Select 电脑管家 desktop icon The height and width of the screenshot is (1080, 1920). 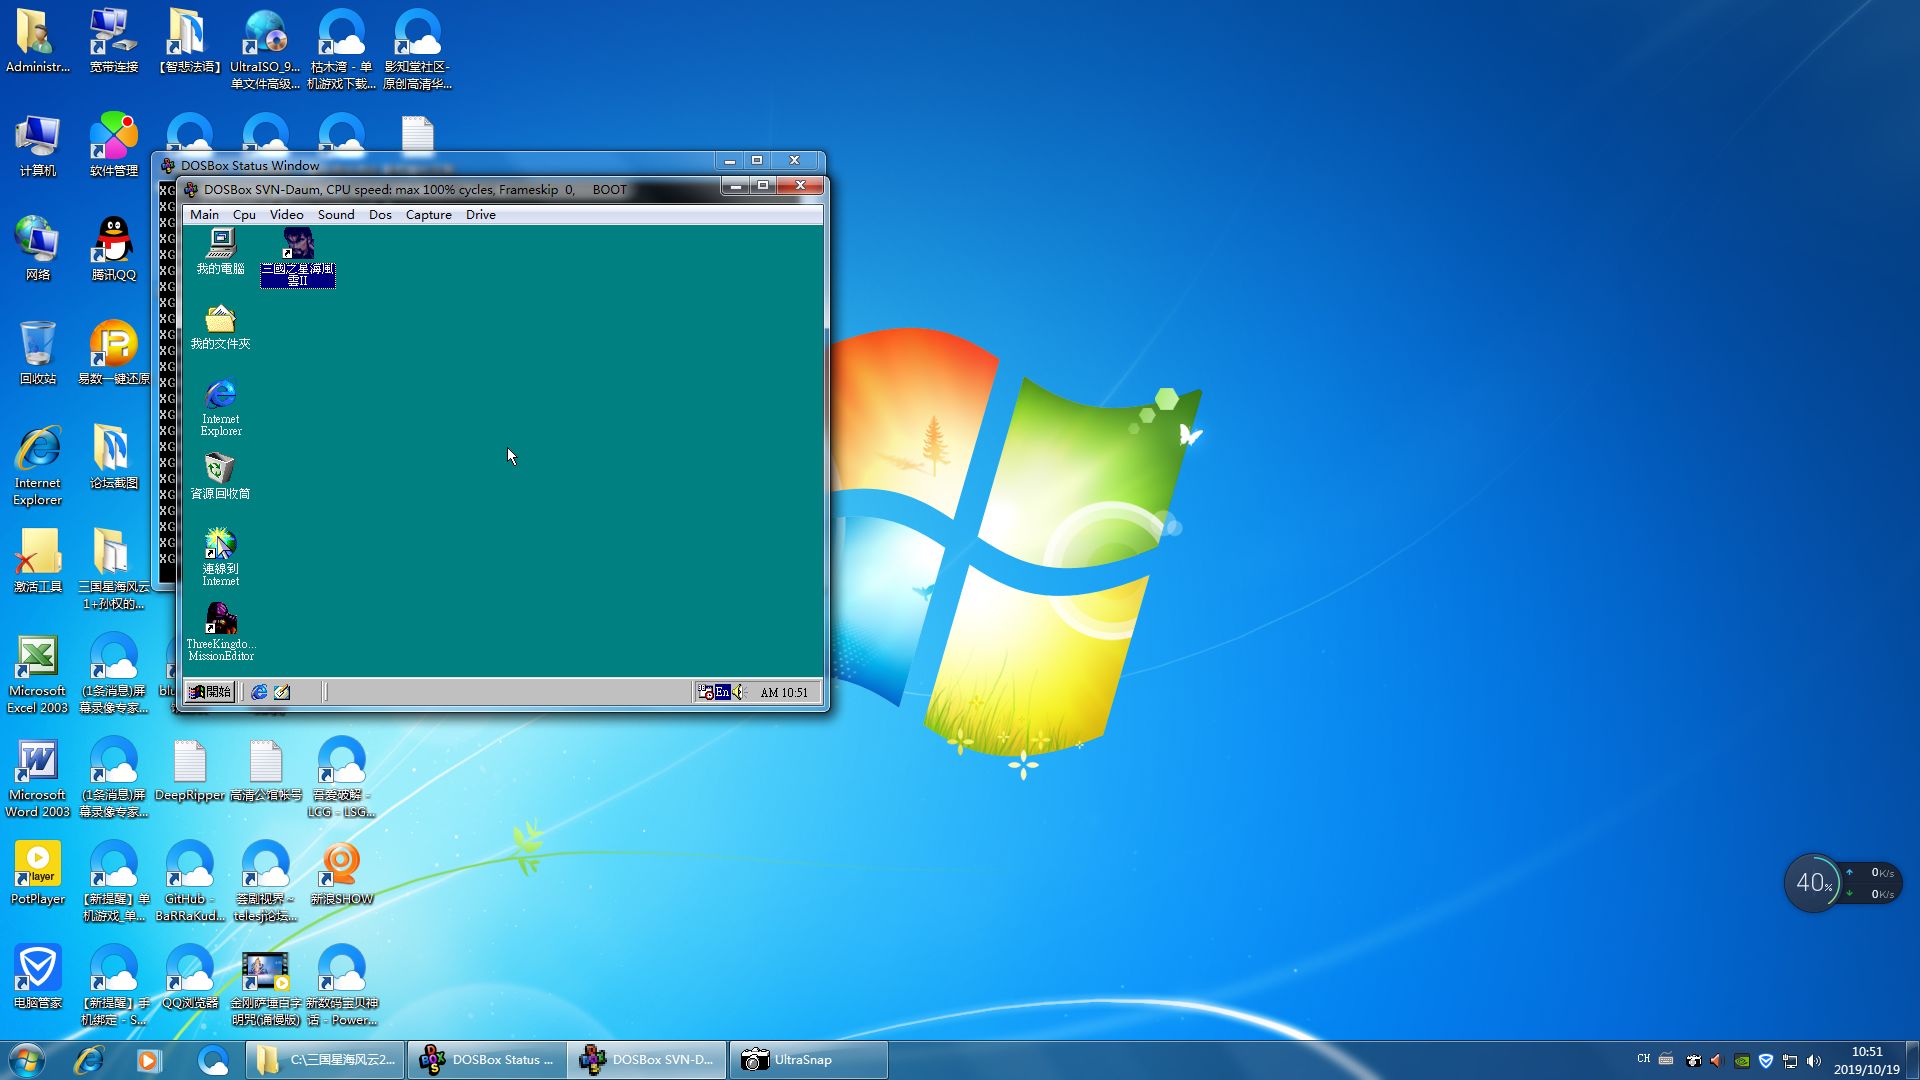[x=37, y=977]
